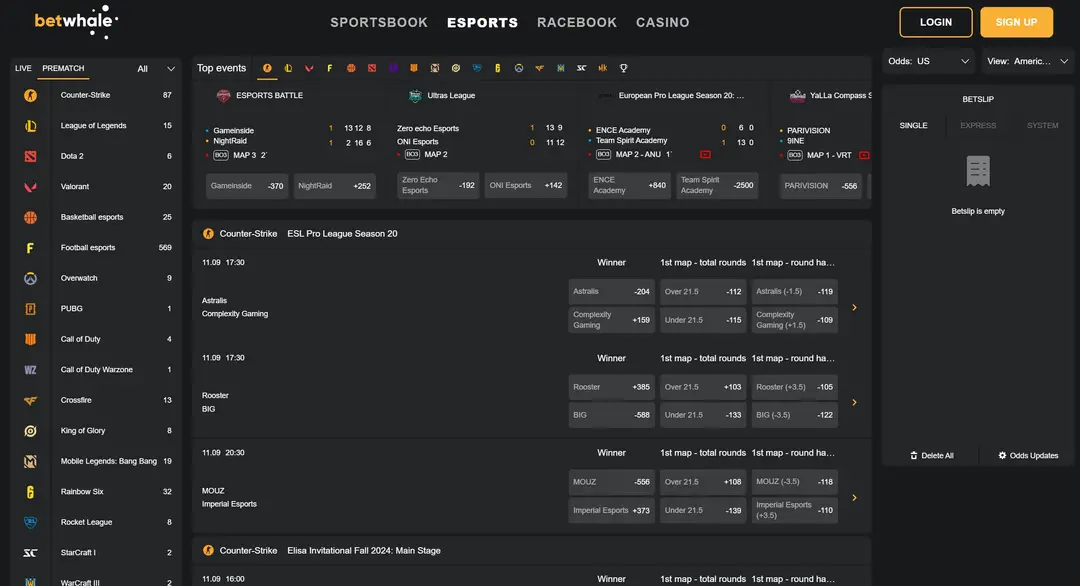Select Football esports icon in Top events bar
The height and width of the screenshot is (586, 1080).
point(330,68)
